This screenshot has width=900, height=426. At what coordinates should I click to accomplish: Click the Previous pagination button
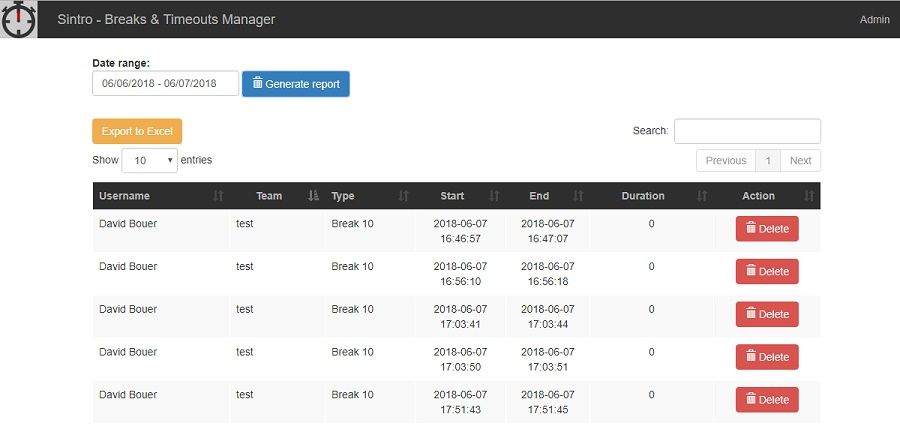726,161
